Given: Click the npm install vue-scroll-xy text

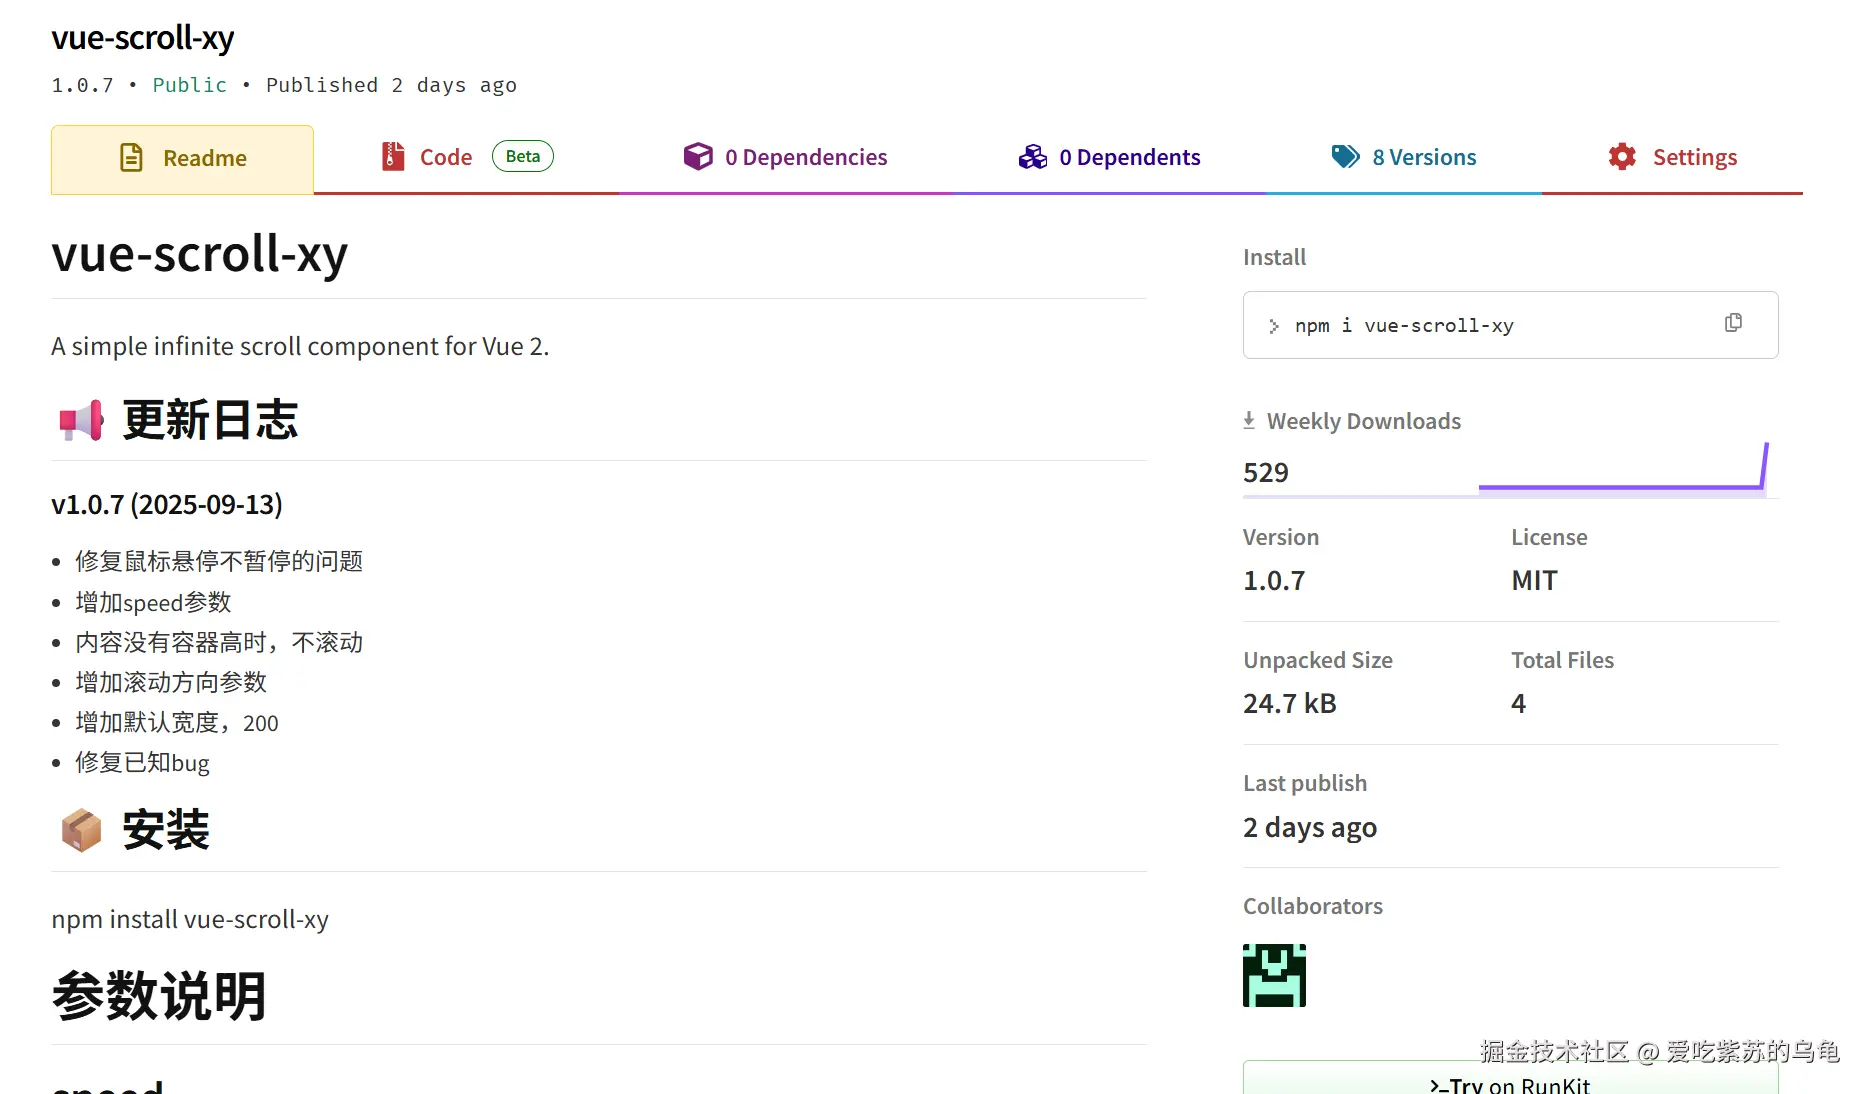Looking at the screenshot, I should pyautogui.click(x=190, y=920).
